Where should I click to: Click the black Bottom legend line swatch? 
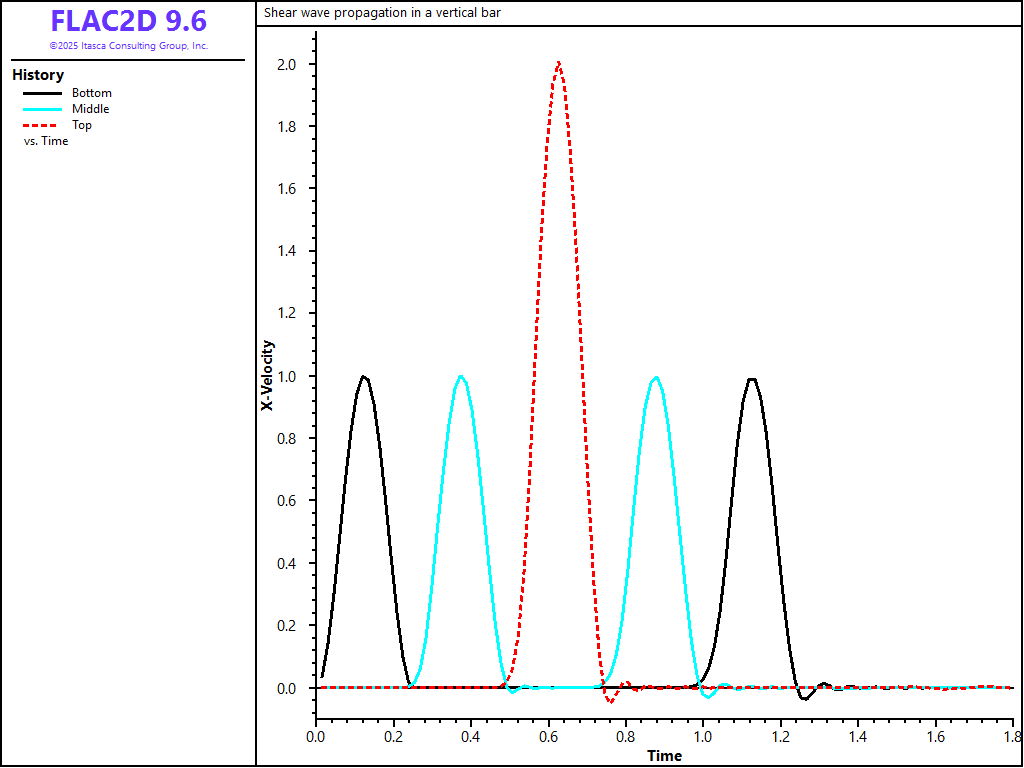point(43,93)
